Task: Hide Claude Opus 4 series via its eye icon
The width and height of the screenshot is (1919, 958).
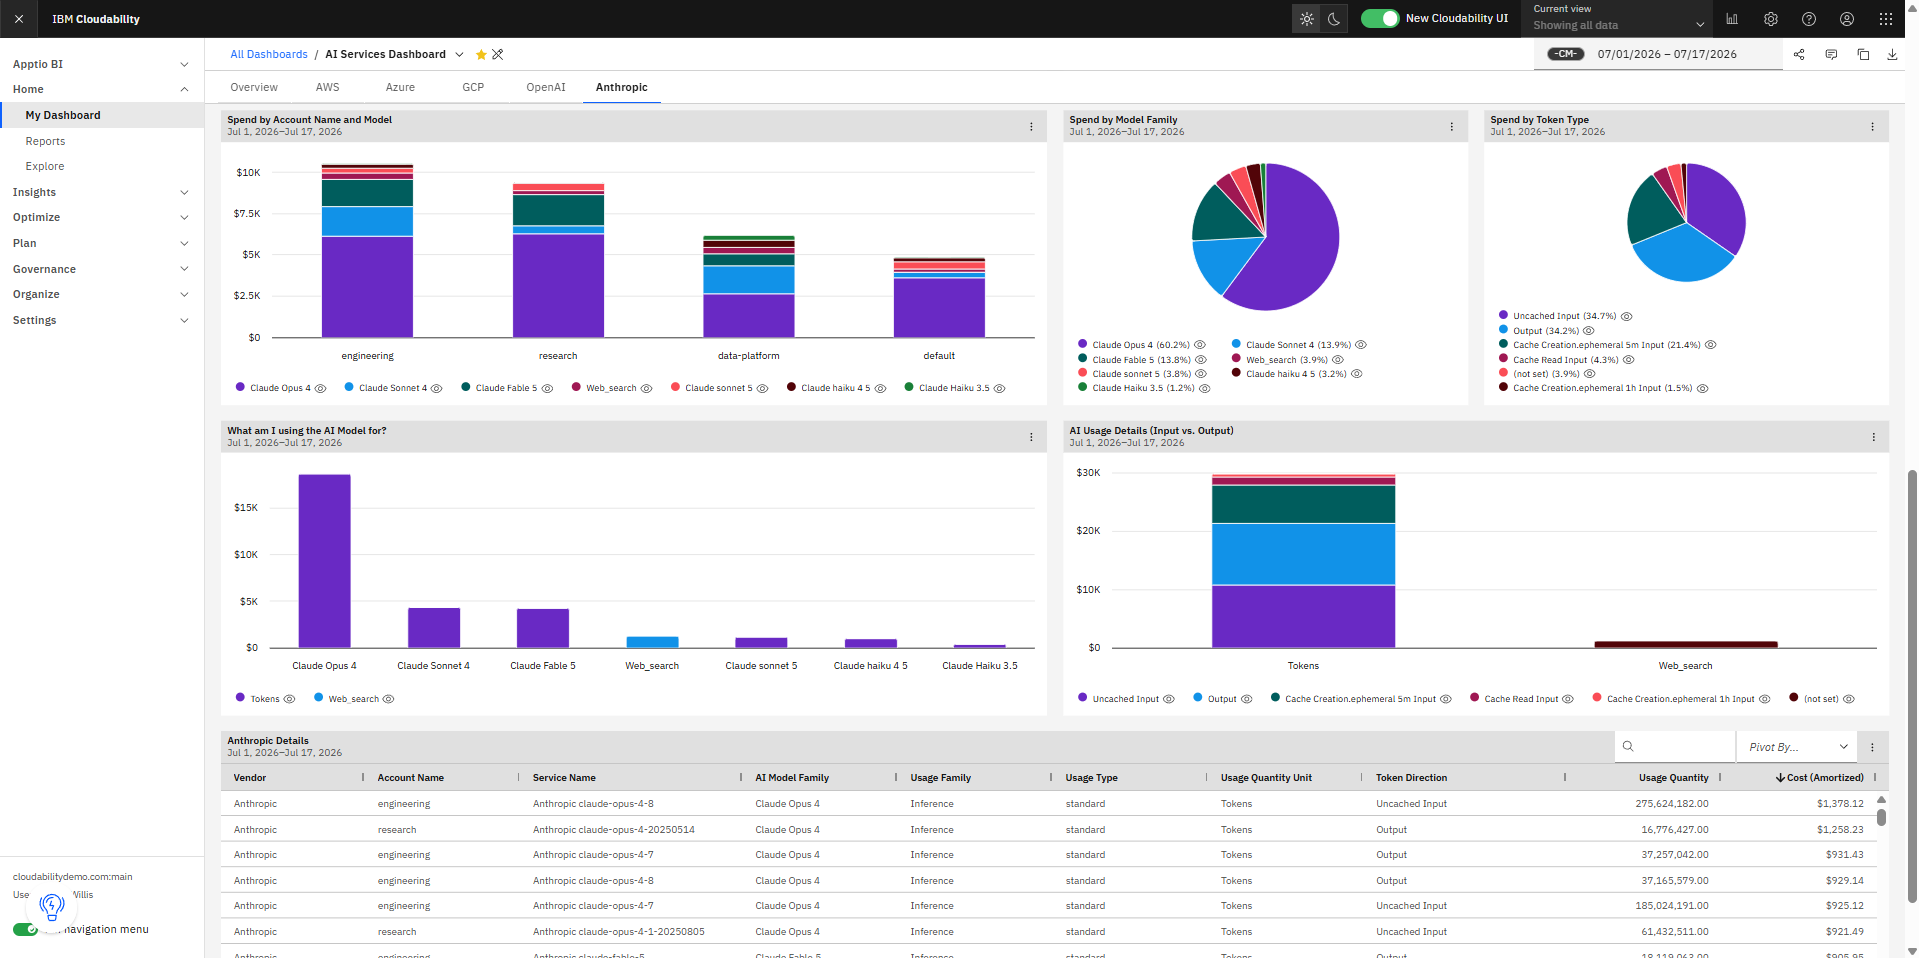Action: click(321, 389)
